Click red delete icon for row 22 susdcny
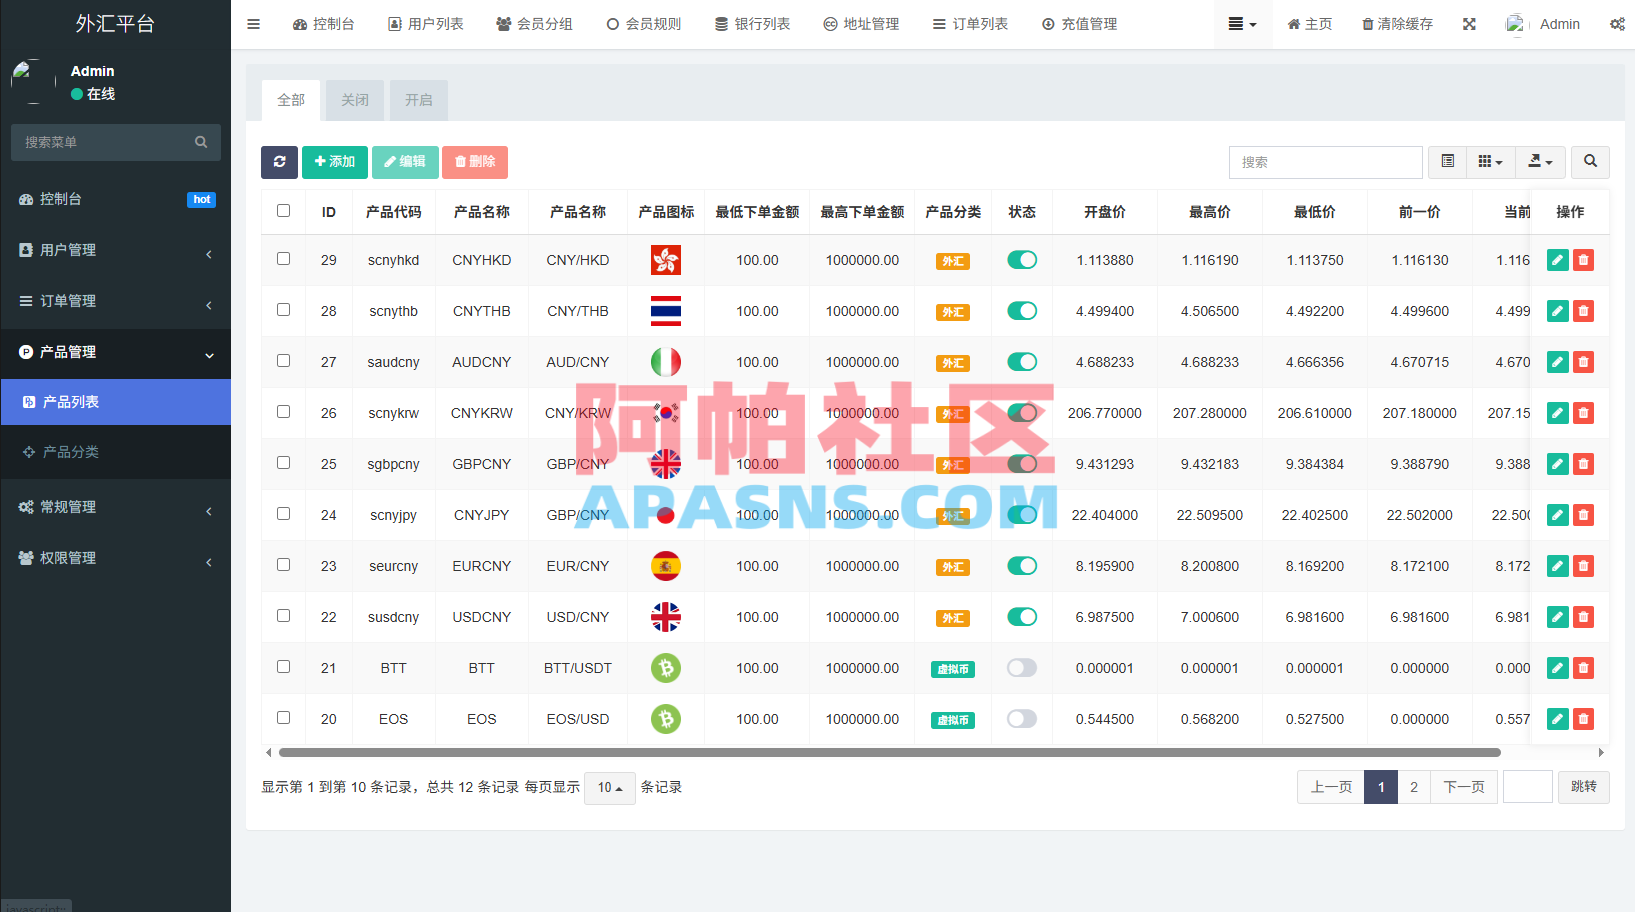The width and height of the screenshot is (1635, 912). pyautogui.click(x=1583, y=617)
